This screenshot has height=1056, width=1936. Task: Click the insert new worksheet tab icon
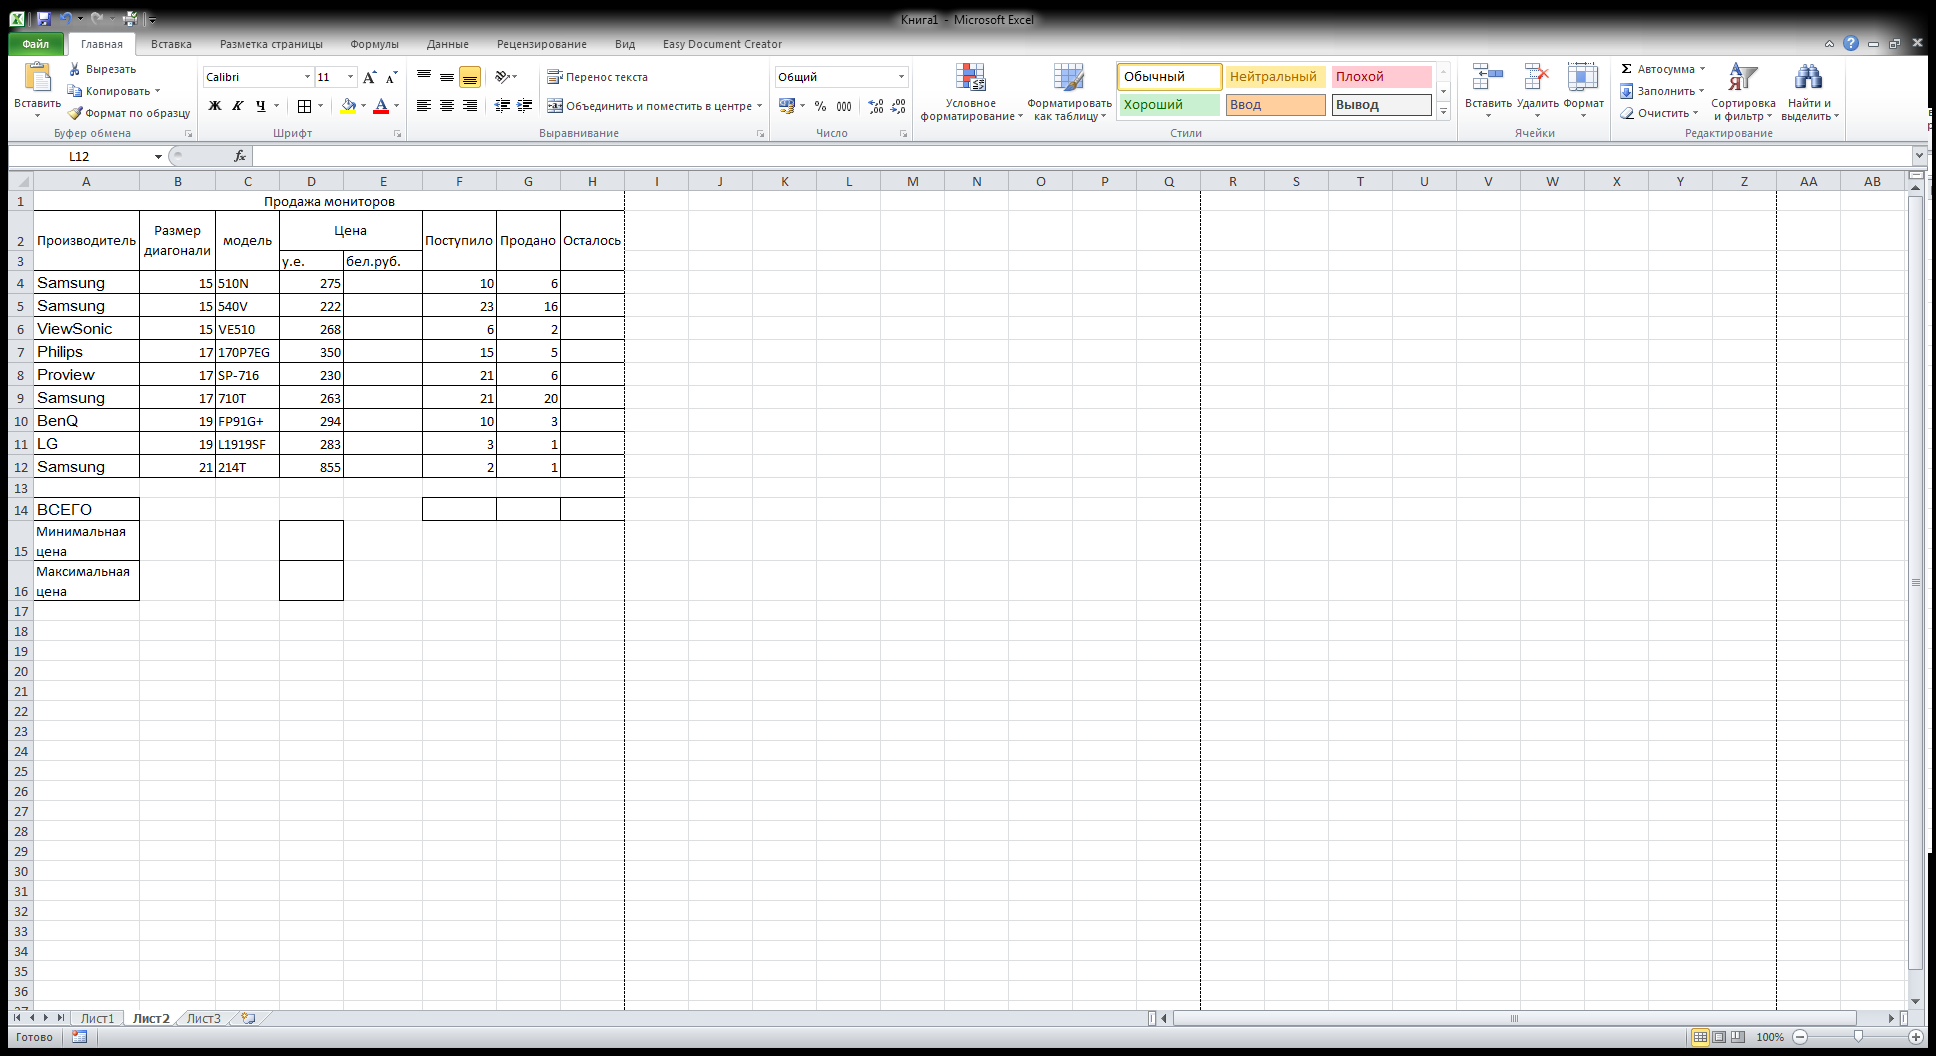coord(248,1018)
